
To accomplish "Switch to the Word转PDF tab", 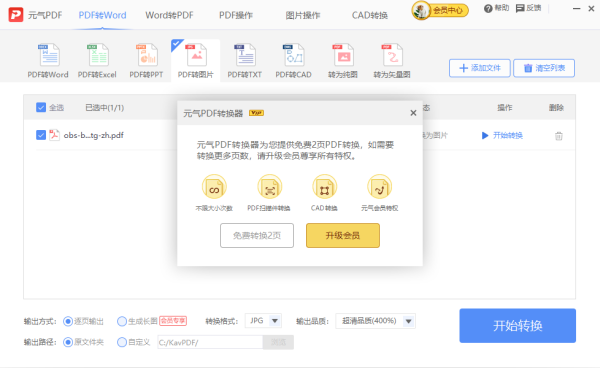I will tap(169, 15).
